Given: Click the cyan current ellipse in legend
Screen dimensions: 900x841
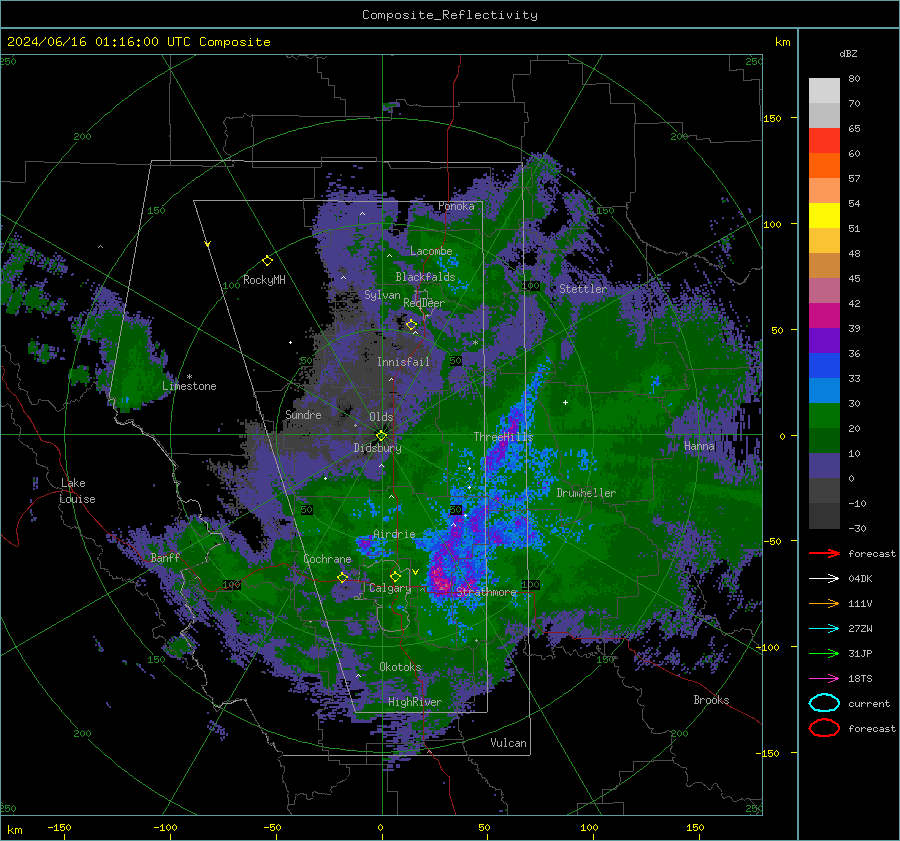Looking at the screenshot, I should [824, 703].
